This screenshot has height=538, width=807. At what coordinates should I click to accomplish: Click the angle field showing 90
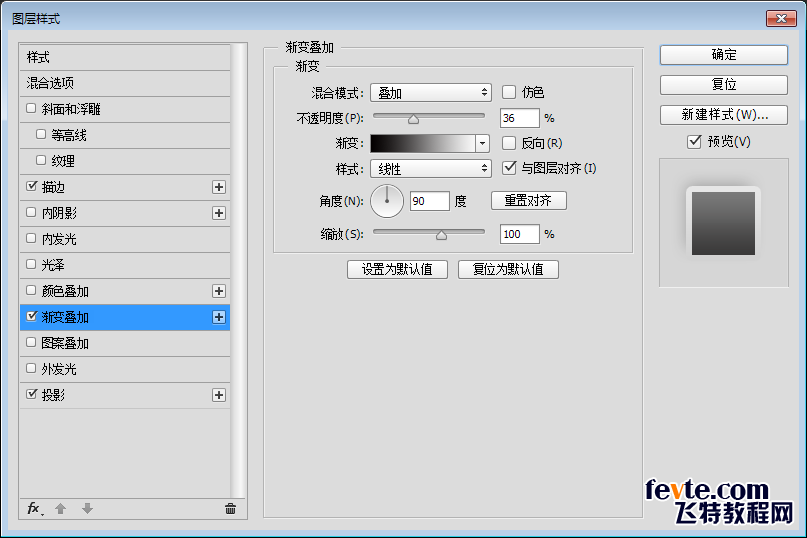[x=430, y=201]
